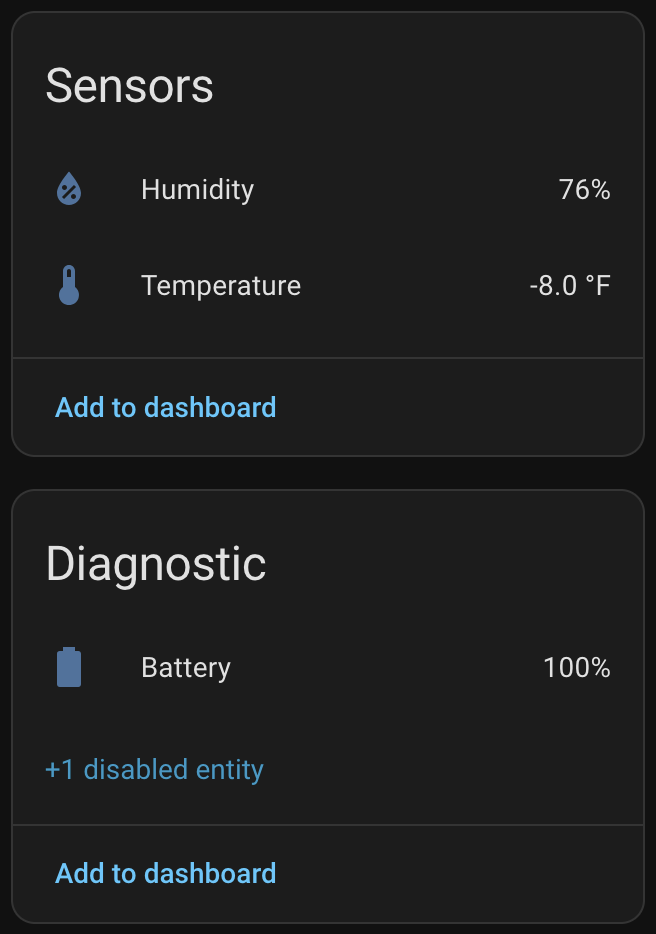The height and width of the screenshot is (934, 656).
Task: Add the Sensors card entities to dashboard
Action: tap(165, 407)
